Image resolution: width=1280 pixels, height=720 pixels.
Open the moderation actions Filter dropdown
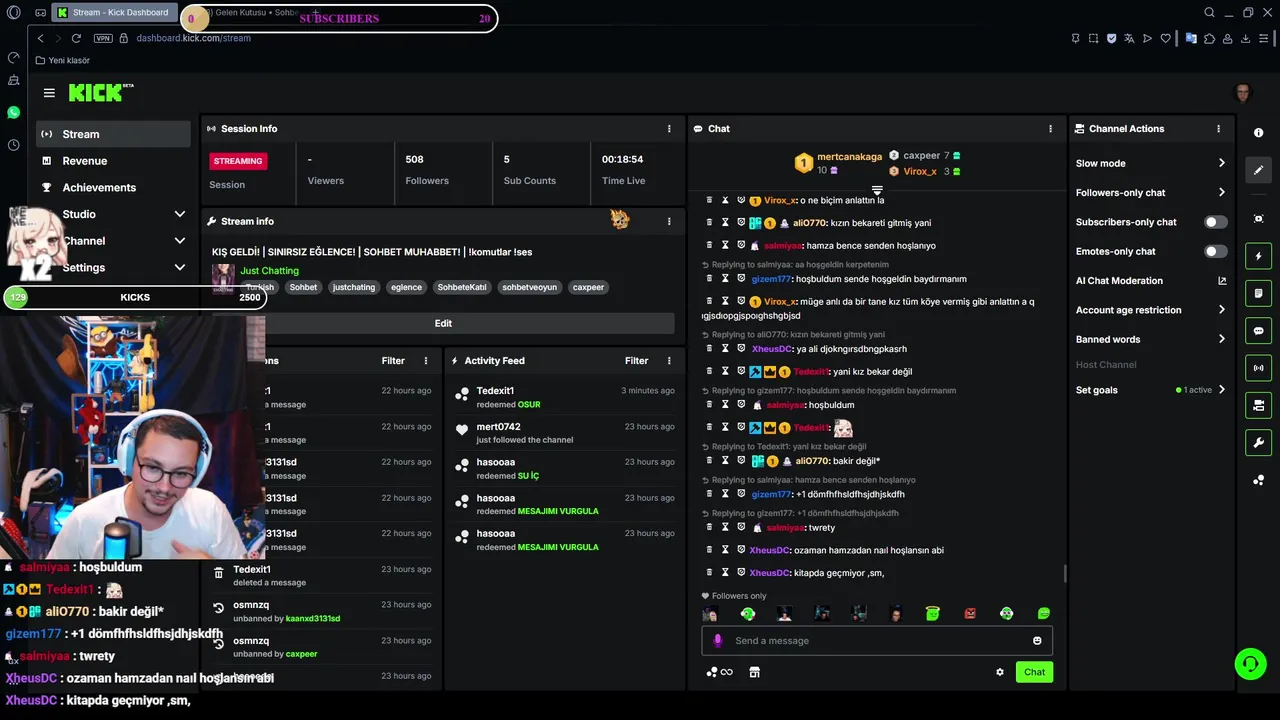pos(393,361)
